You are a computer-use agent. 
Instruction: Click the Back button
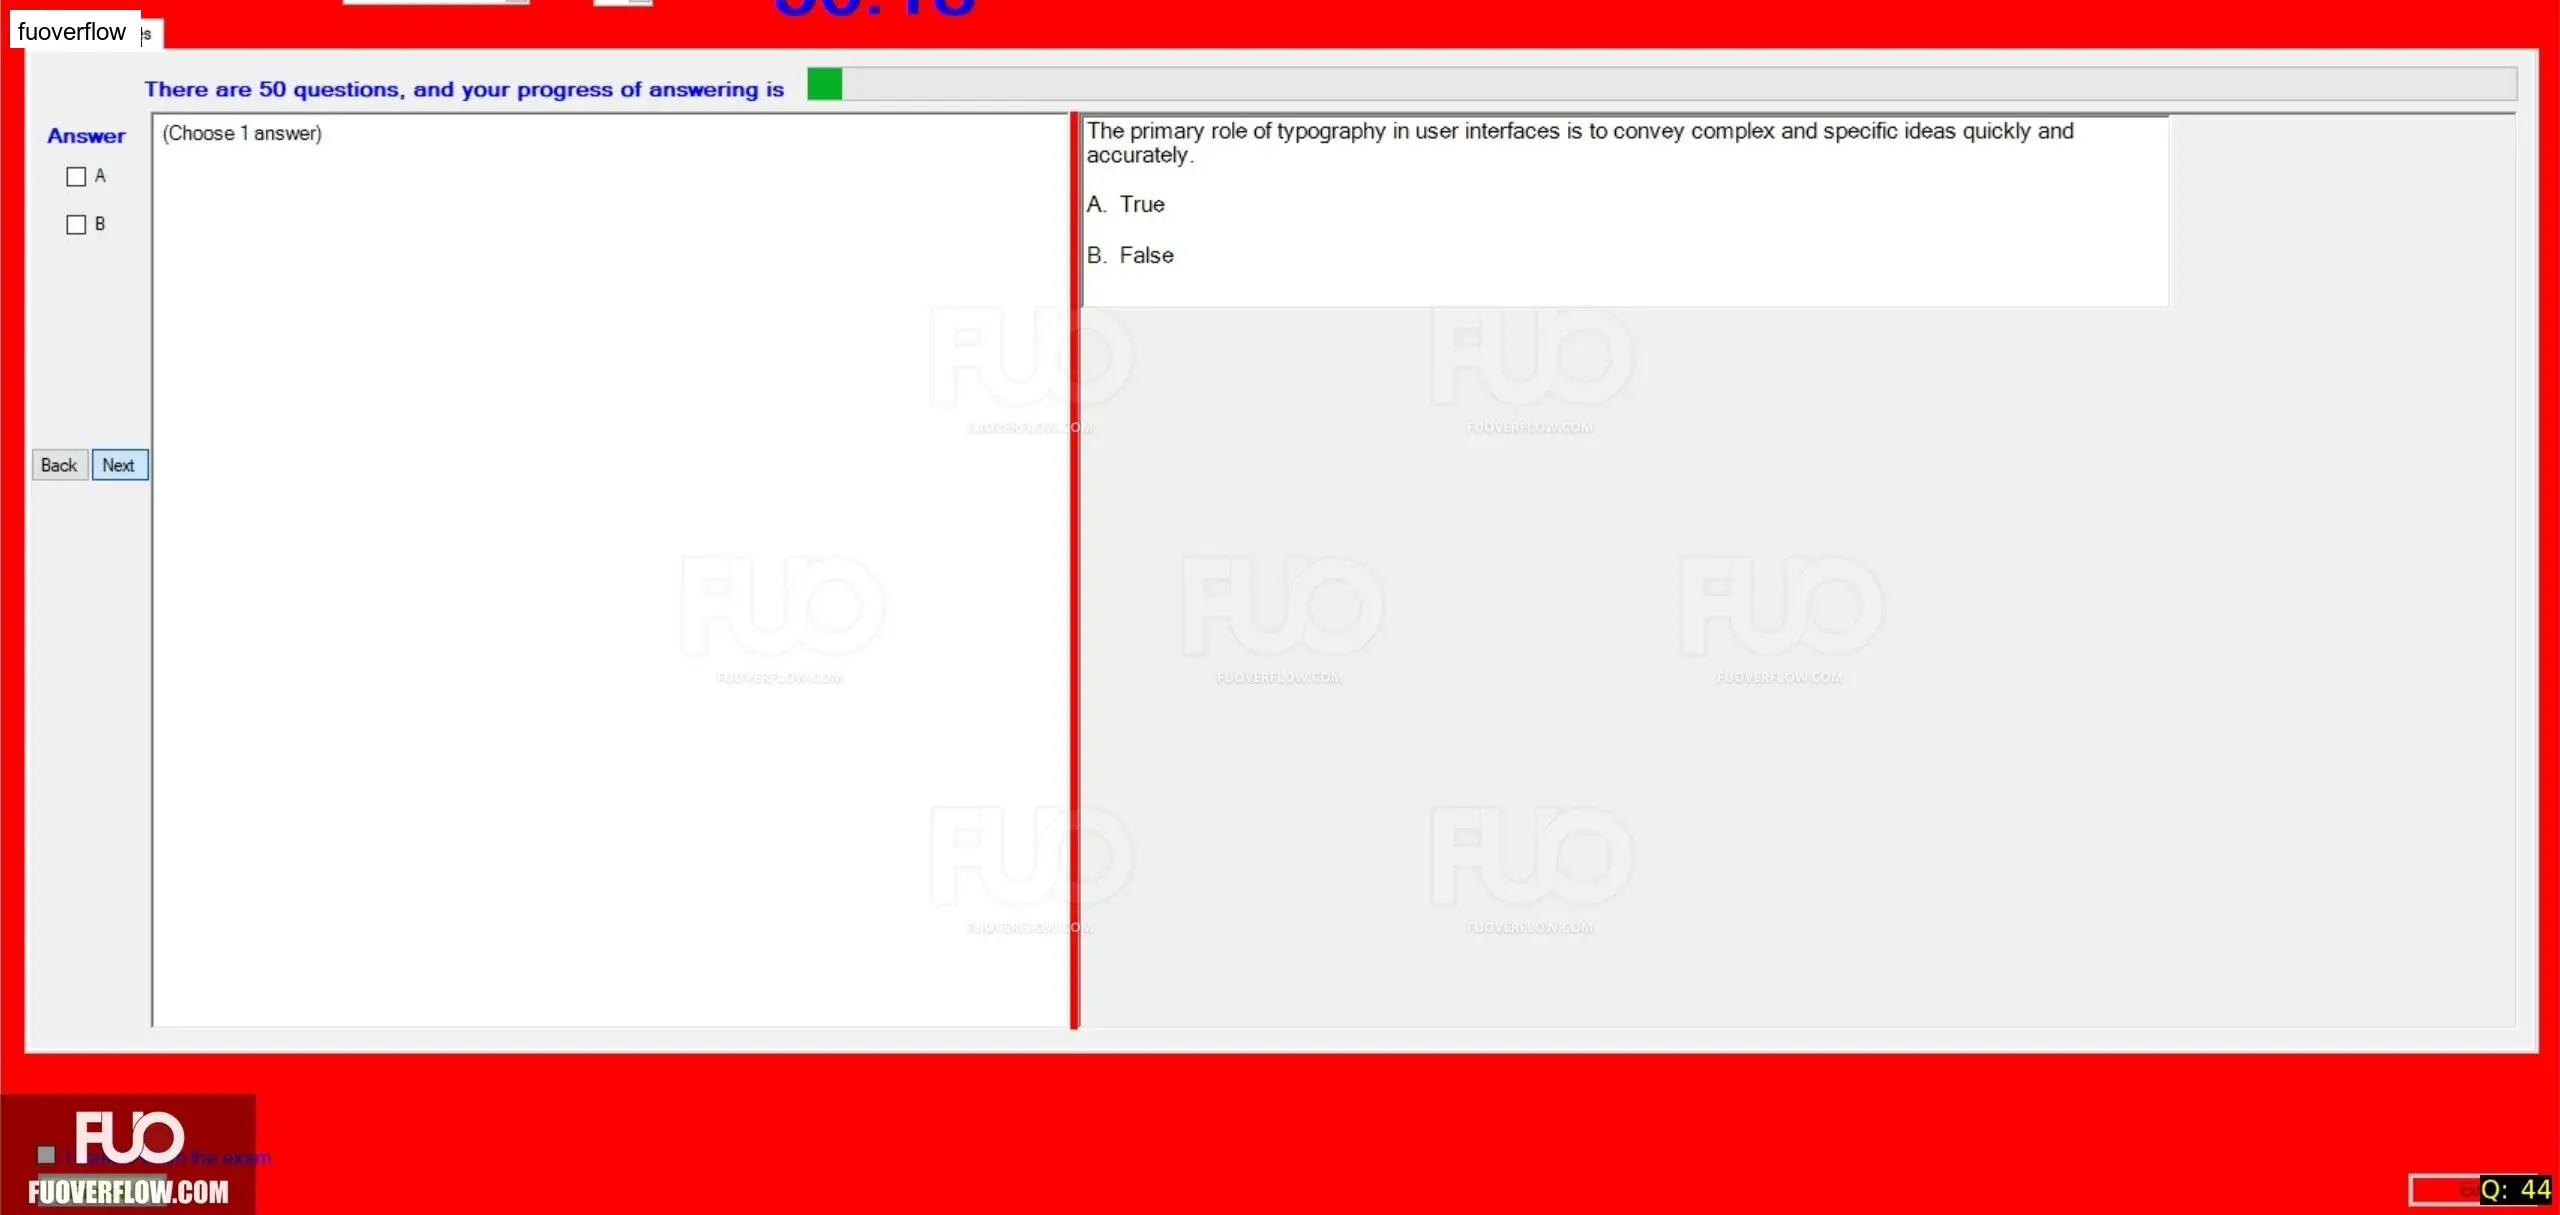coord(60,465)
